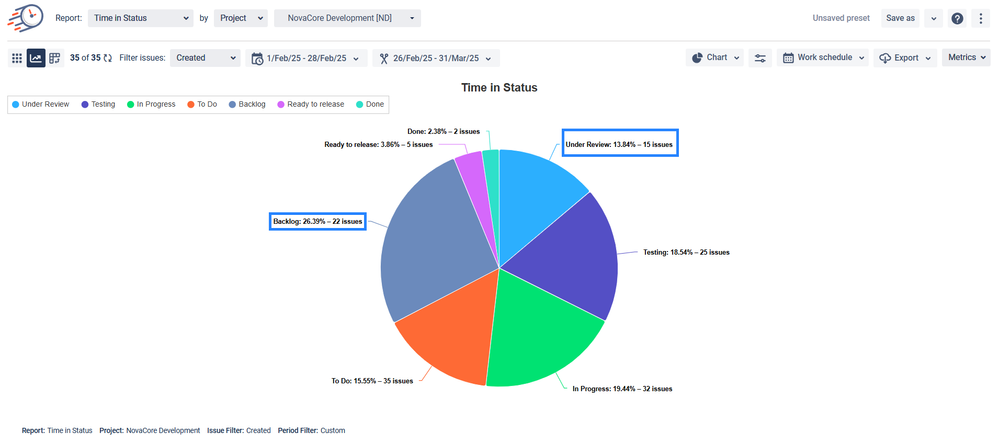Click footer 'Project: NovaCore Development' text
This screenshot has width=999, height=445.
pyautogui.click(x=150, y=430)
